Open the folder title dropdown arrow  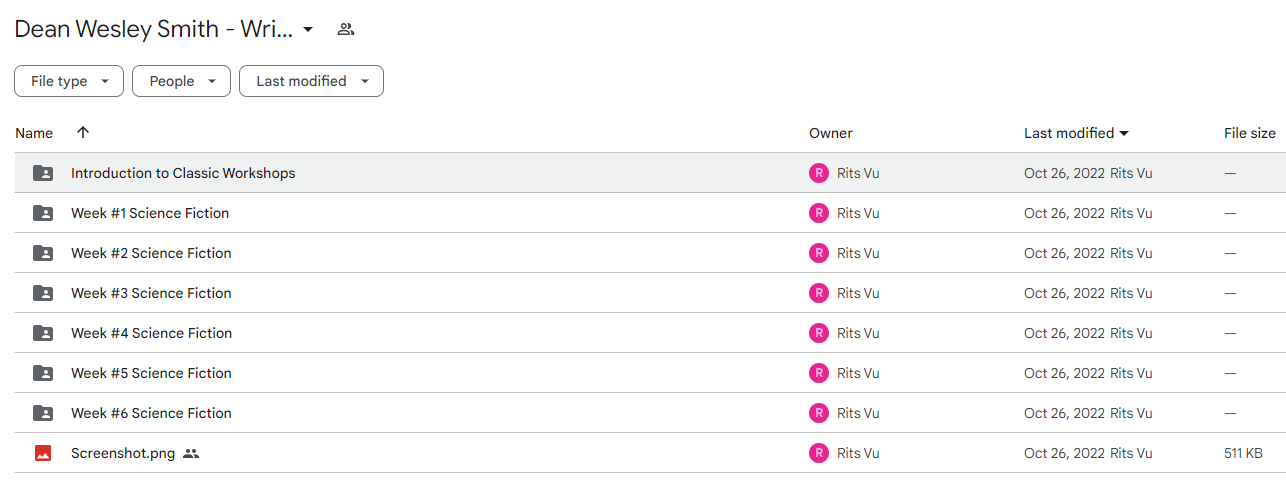point(308,29)
